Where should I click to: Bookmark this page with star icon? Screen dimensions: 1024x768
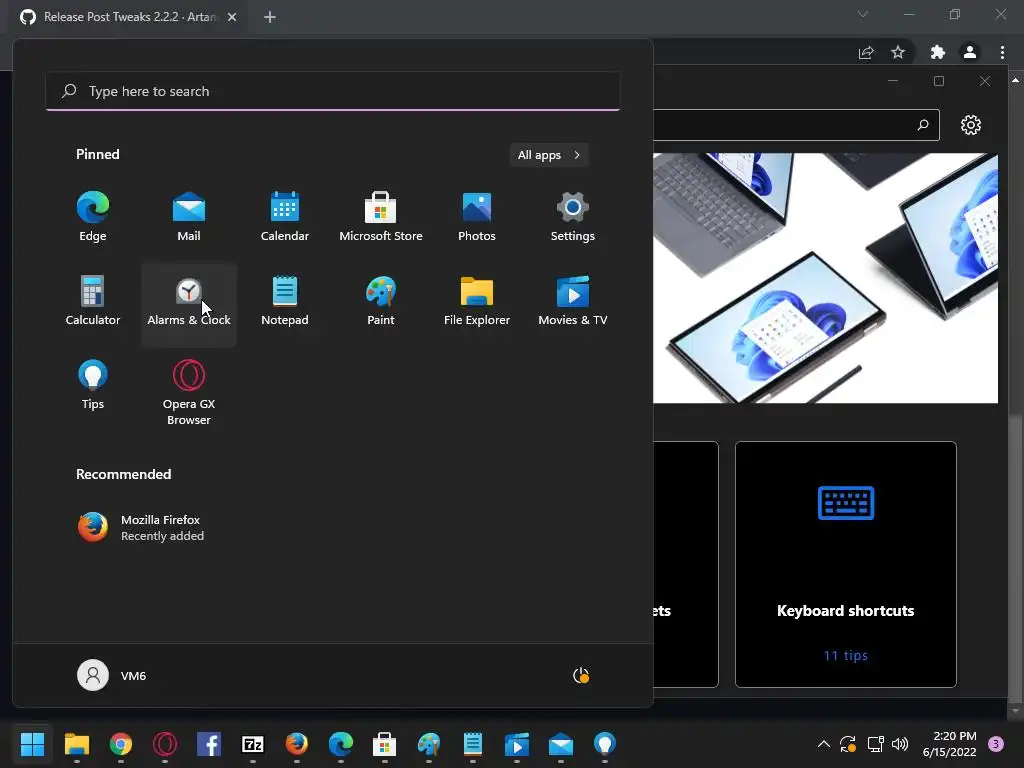pyautogui.click(x=898, y=52)
